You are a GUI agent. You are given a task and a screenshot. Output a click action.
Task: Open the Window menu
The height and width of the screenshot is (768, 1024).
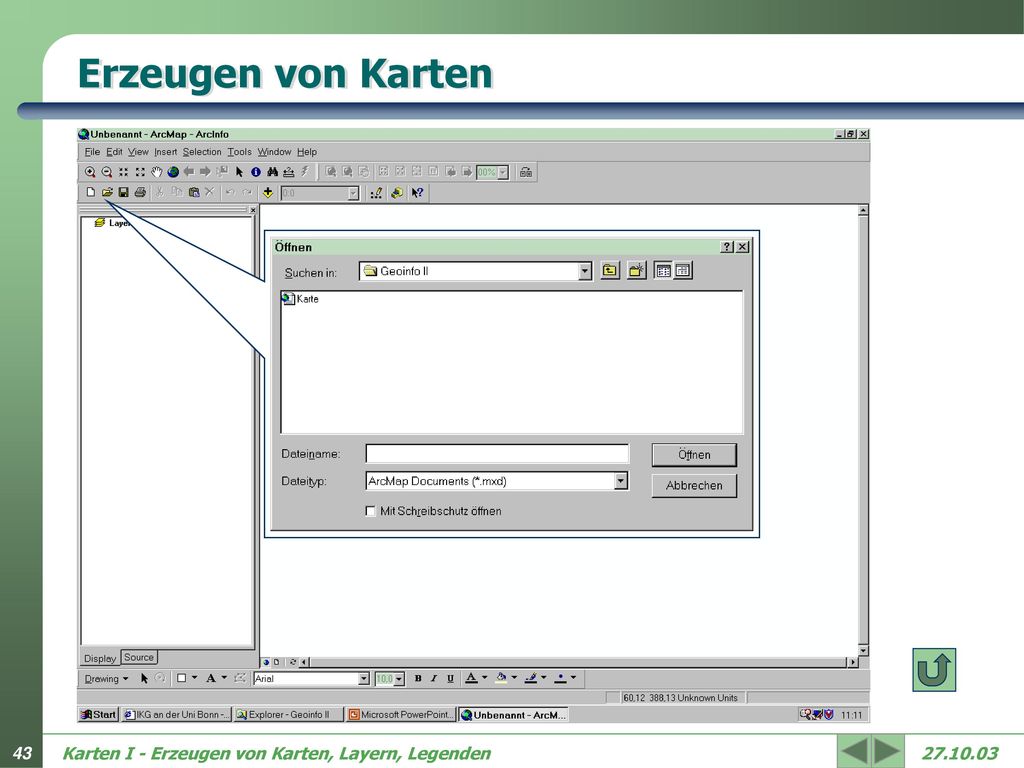274,152
